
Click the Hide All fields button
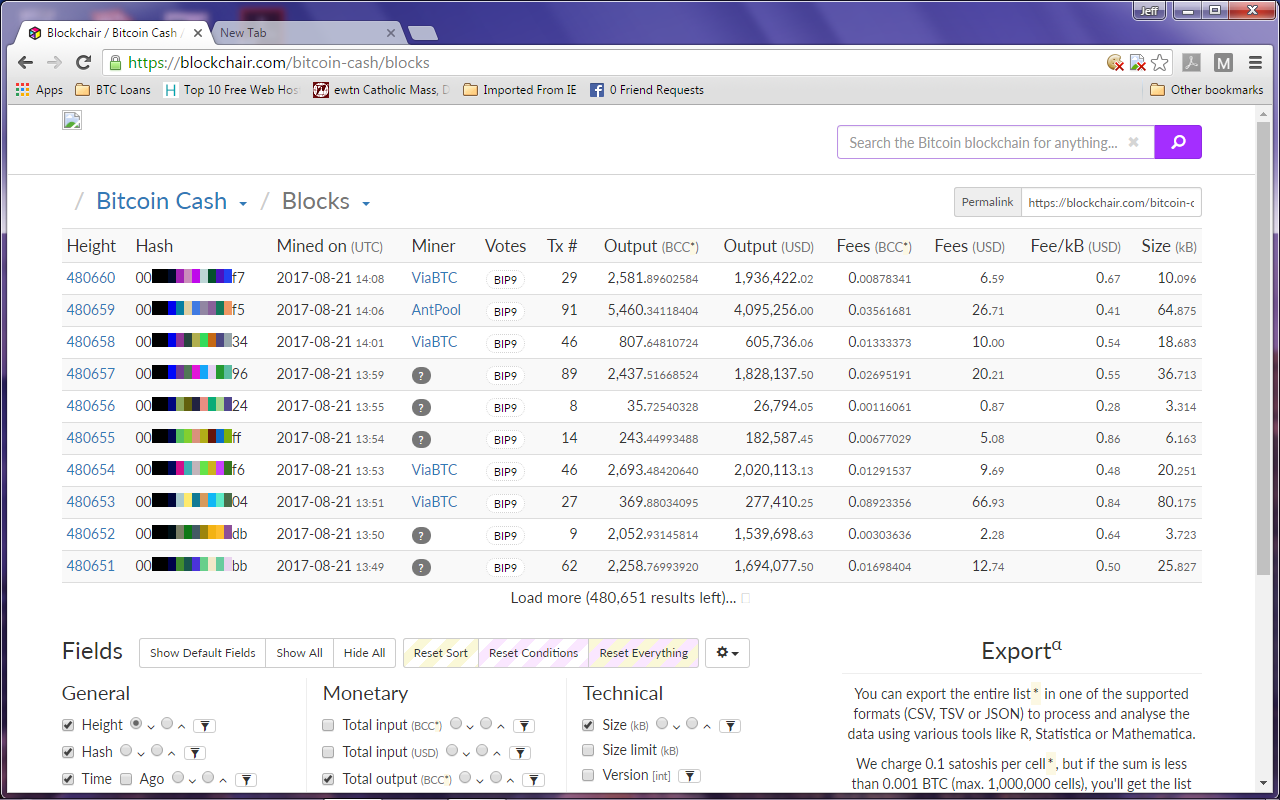365,653
